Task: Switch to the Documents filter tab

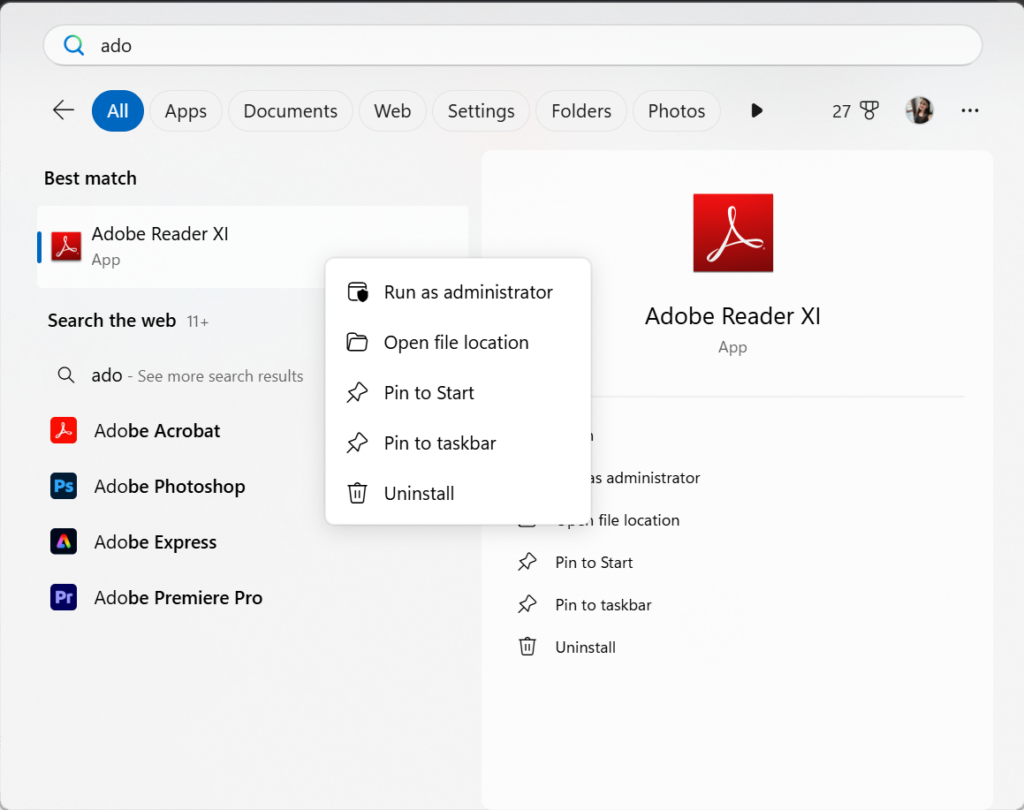Action: pyautogui.click(x=291, y=111)
